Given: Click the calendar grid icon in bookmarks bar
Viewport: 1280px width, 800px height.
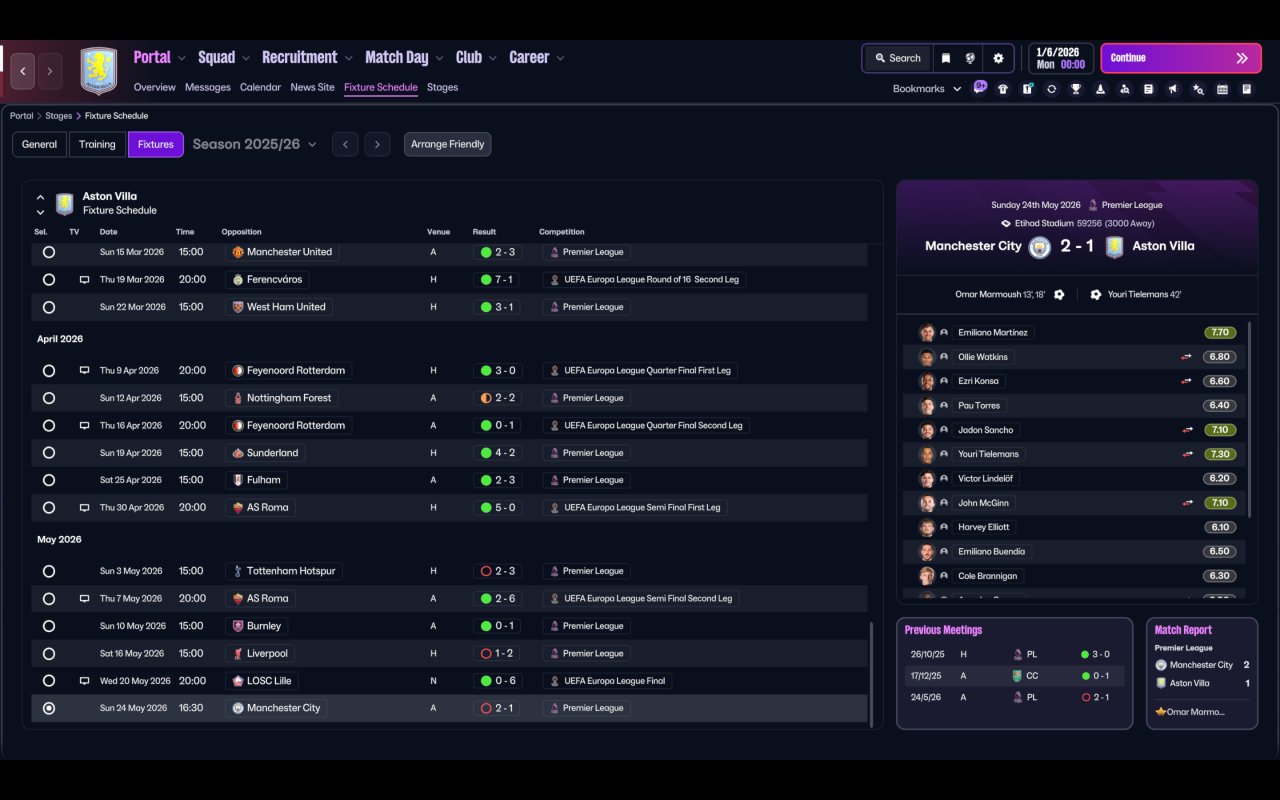Looking at the screenshot, I should 1222,89.
